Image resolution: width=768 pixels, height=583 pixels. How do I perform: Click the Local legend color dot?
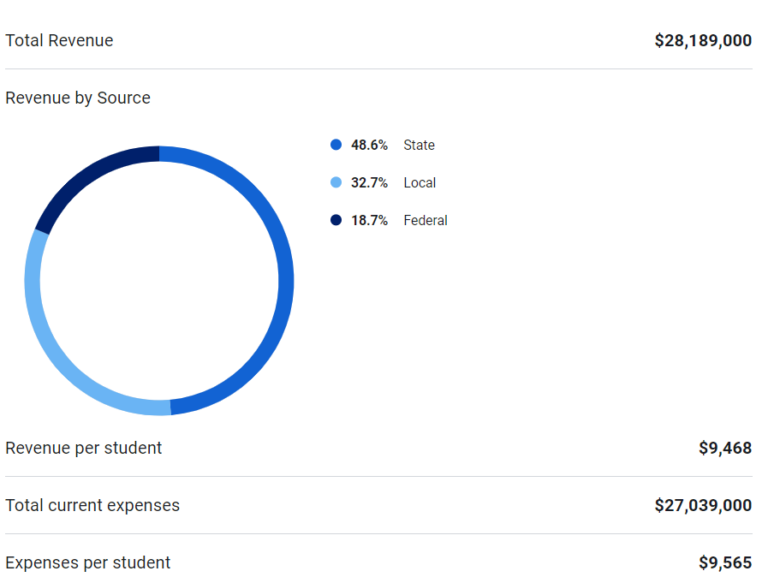(x=336, y=182)
